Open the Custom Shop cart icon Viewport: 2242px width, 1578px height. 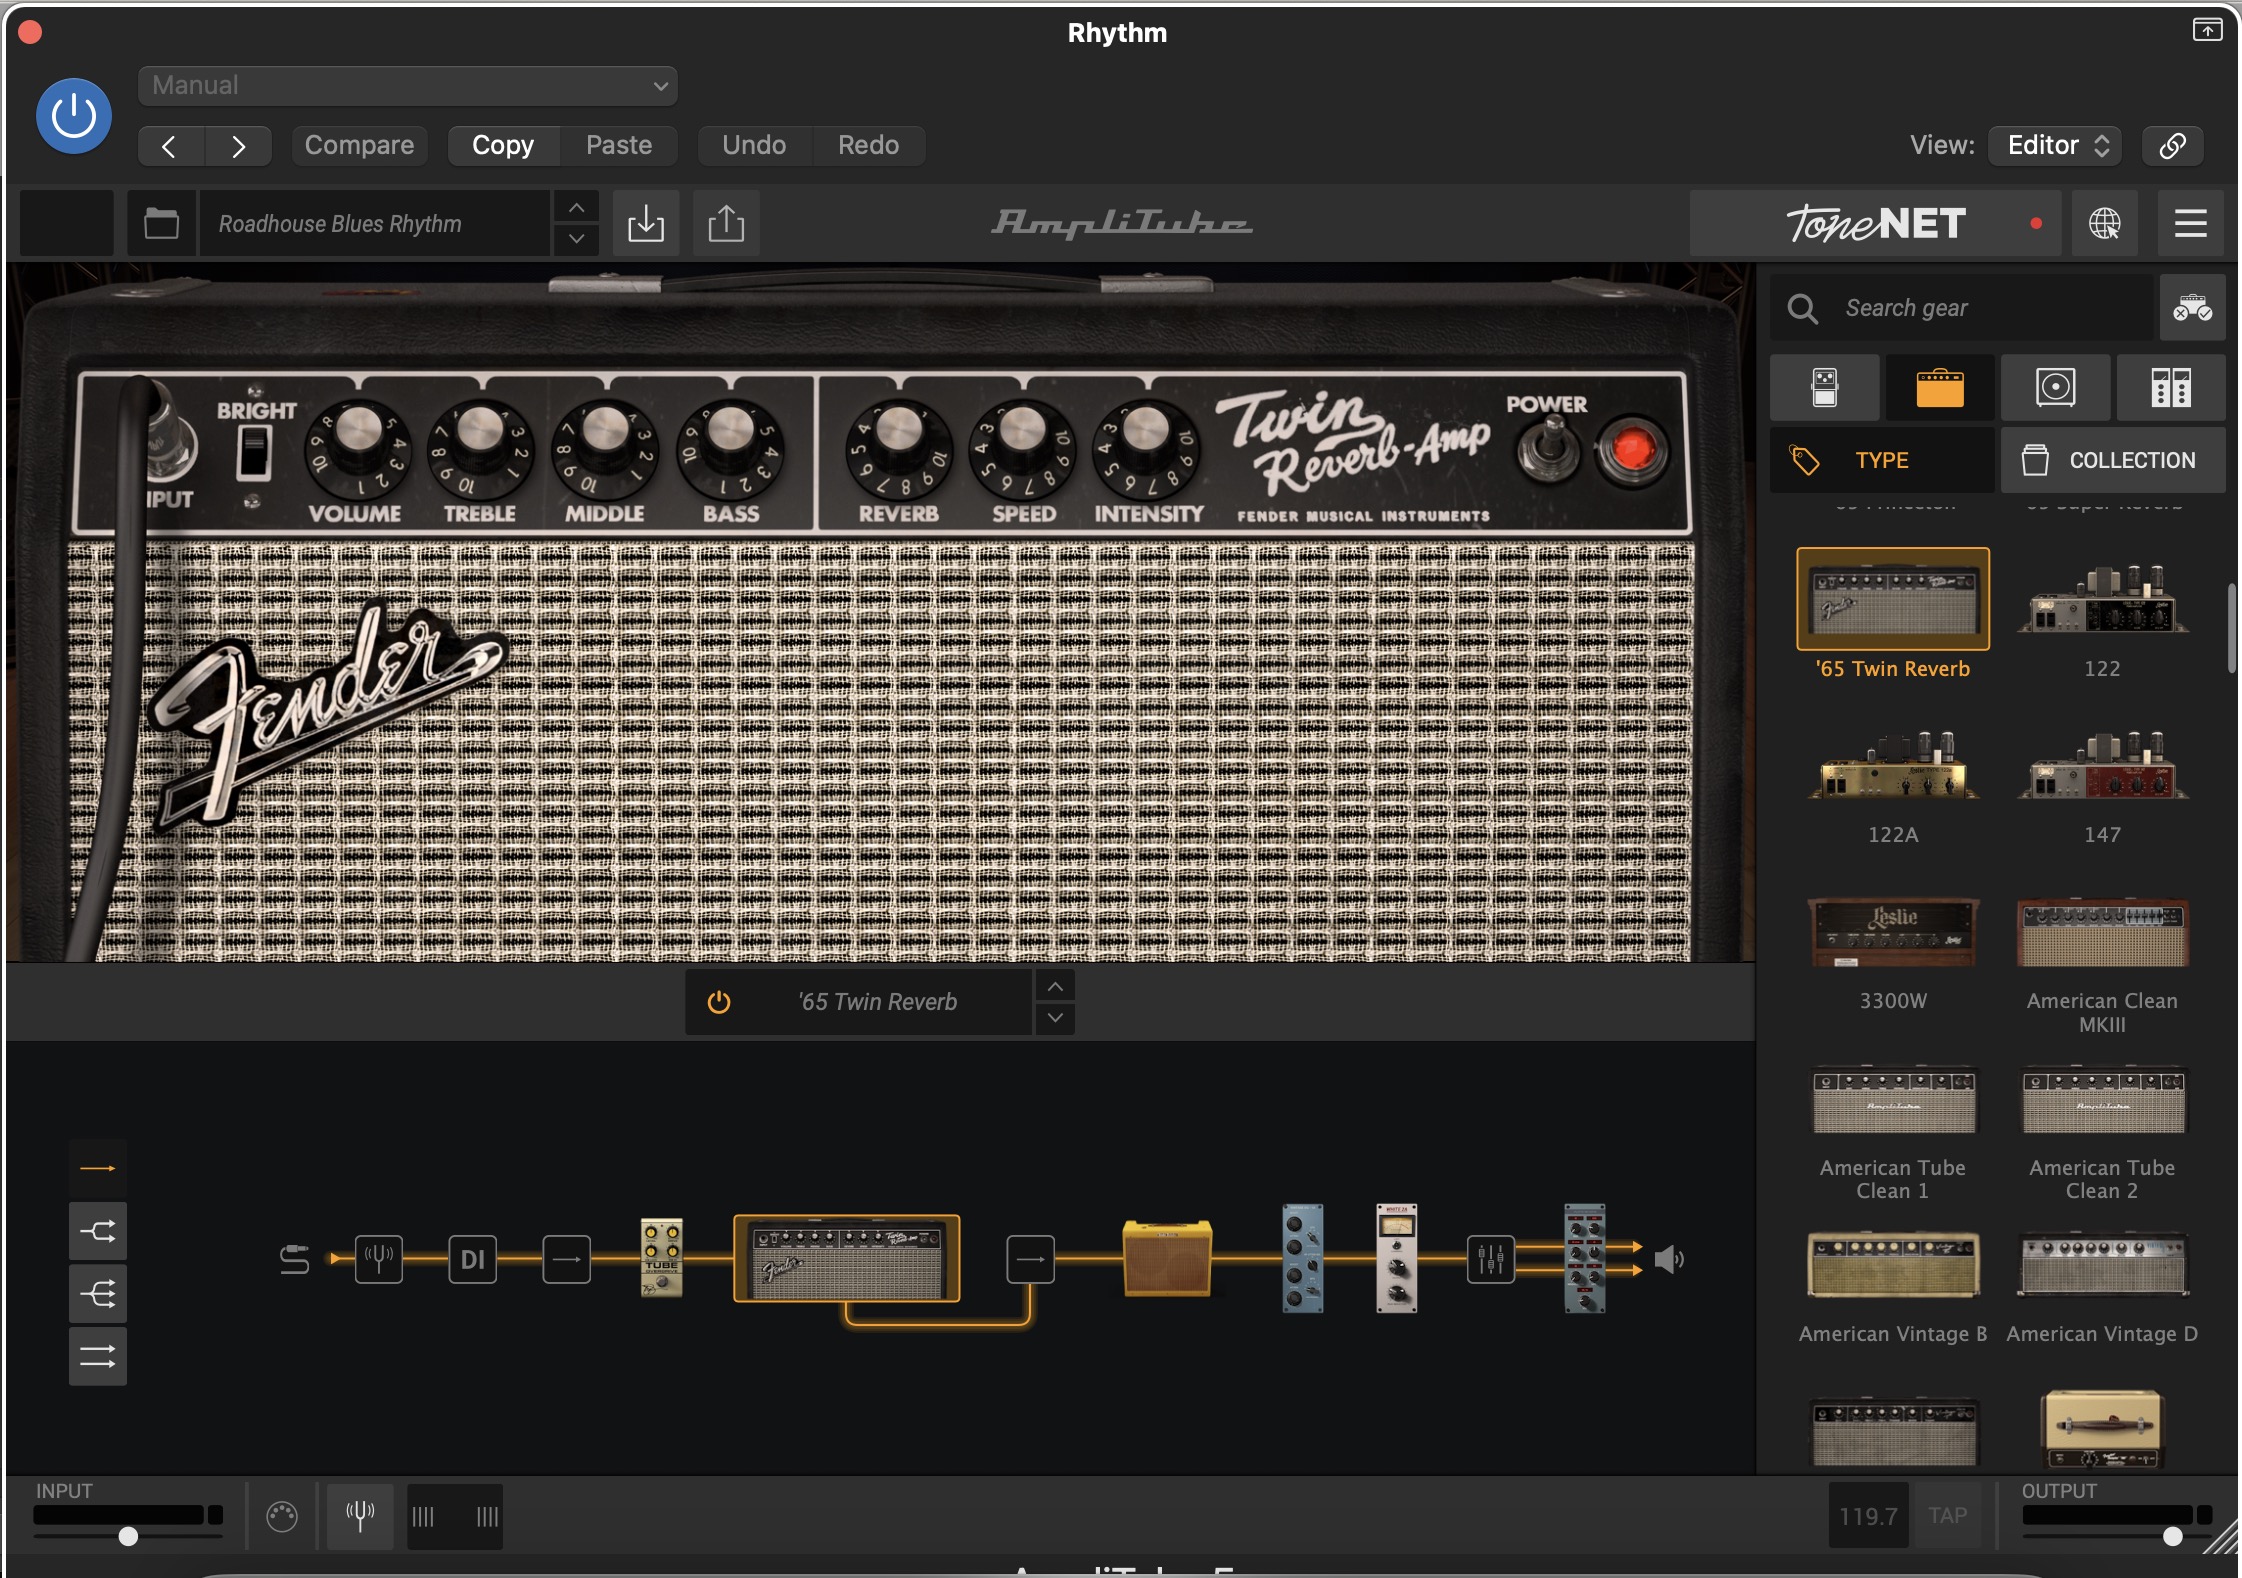[x=2192, y=308]
